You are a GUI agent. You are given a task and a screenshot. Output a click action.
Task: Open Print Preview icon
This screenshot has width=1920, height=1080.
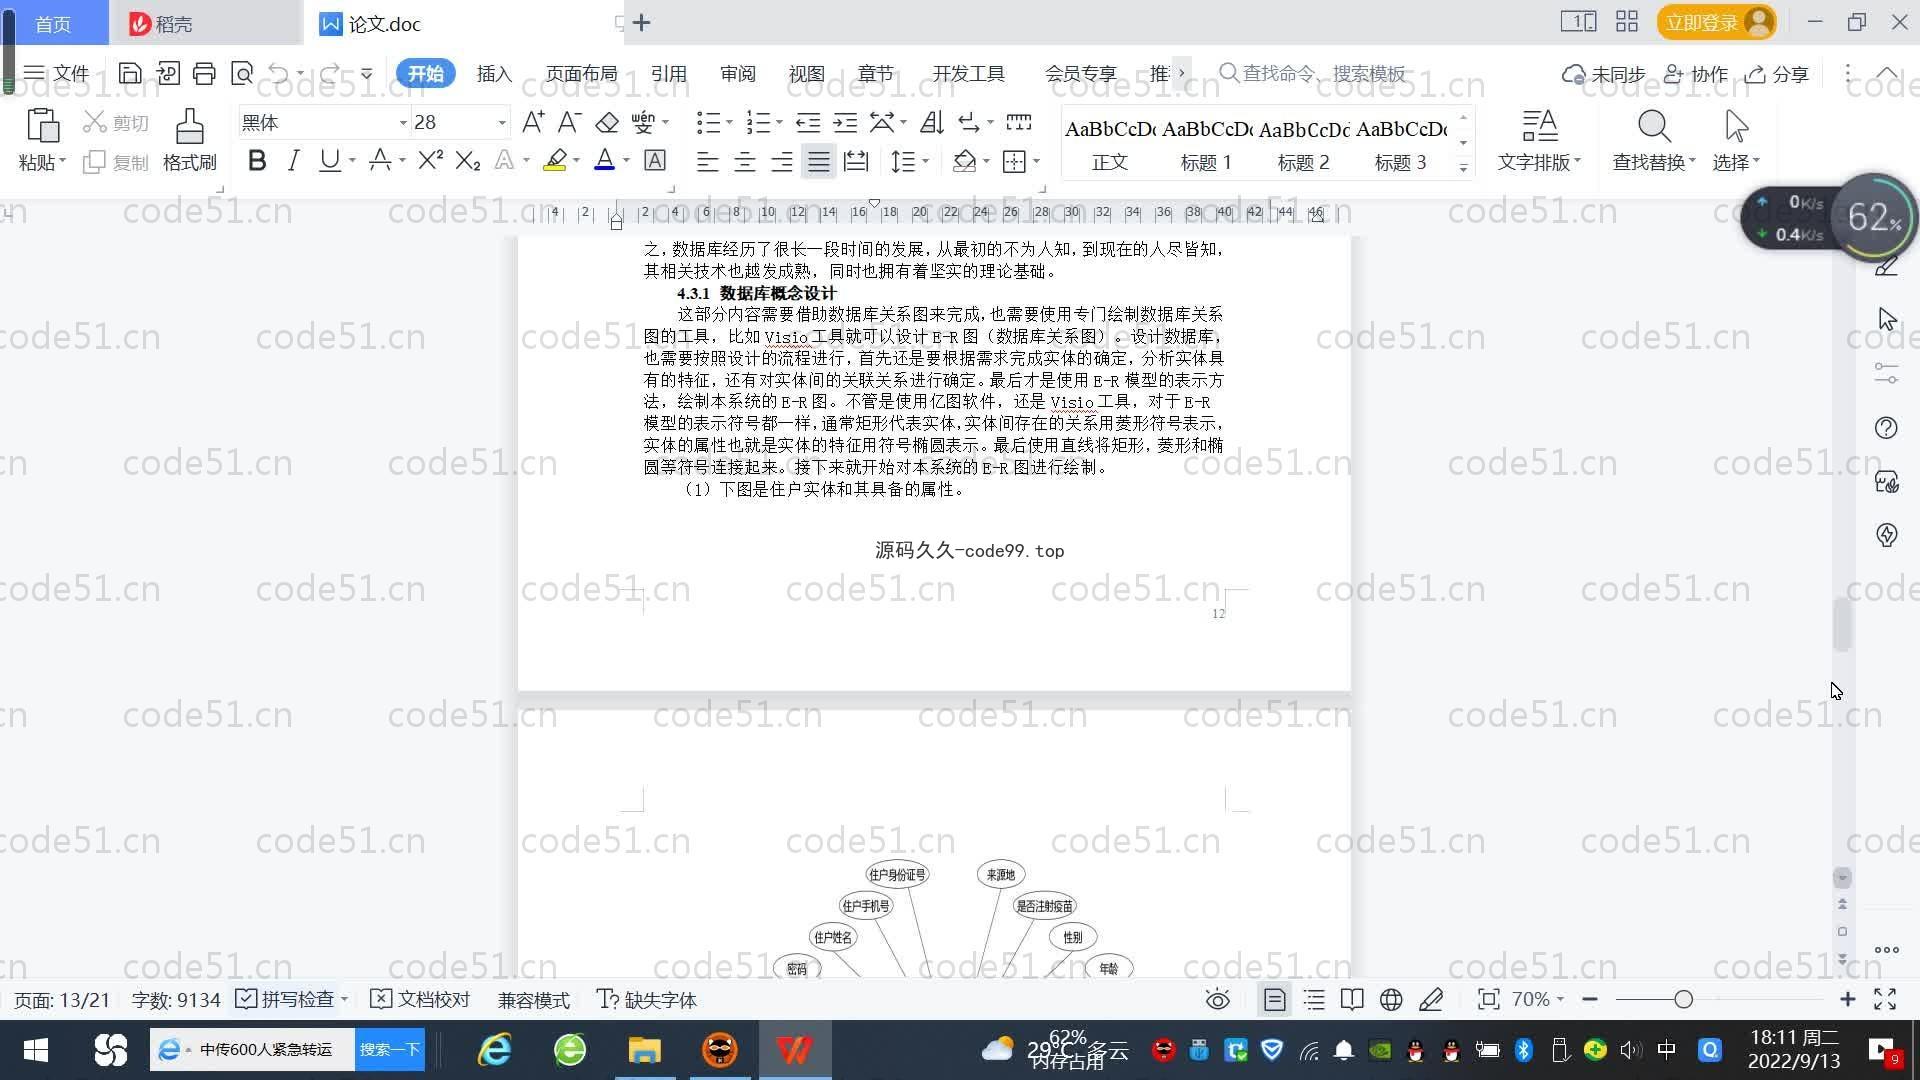coord(241,73)
